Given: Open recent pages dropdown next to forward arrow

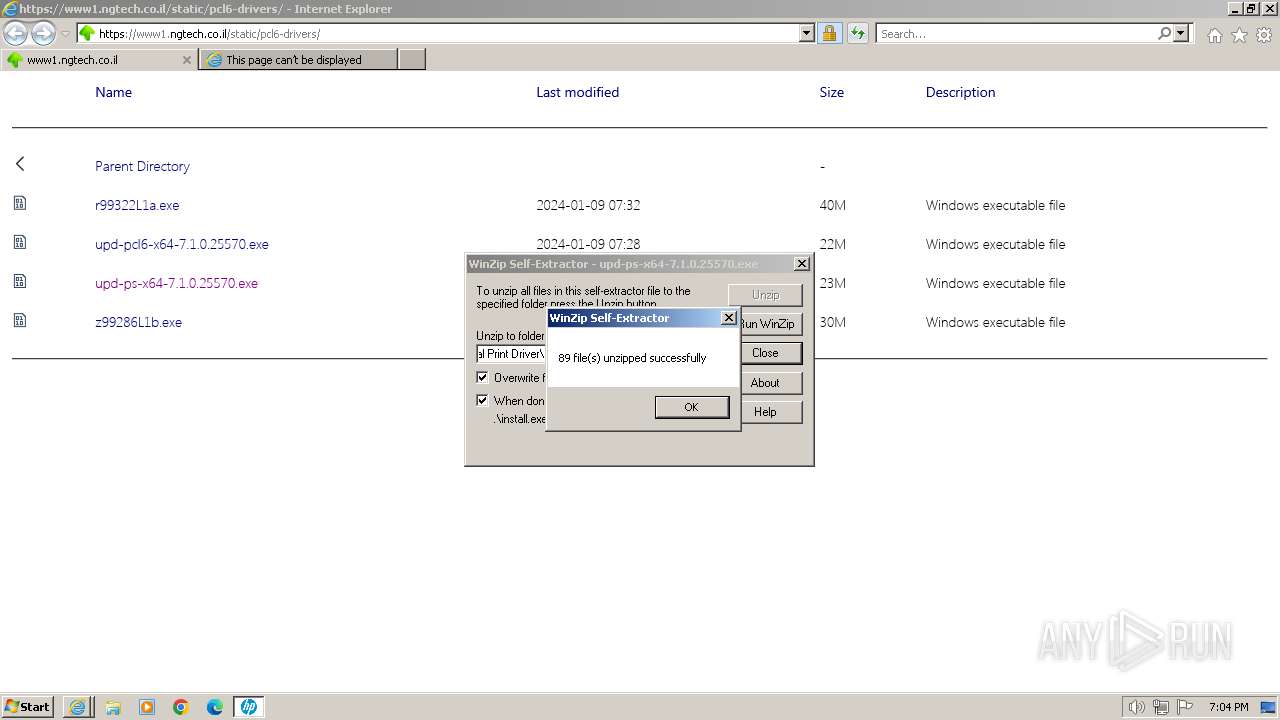Looking at the screenshot, I should [65, 34].
